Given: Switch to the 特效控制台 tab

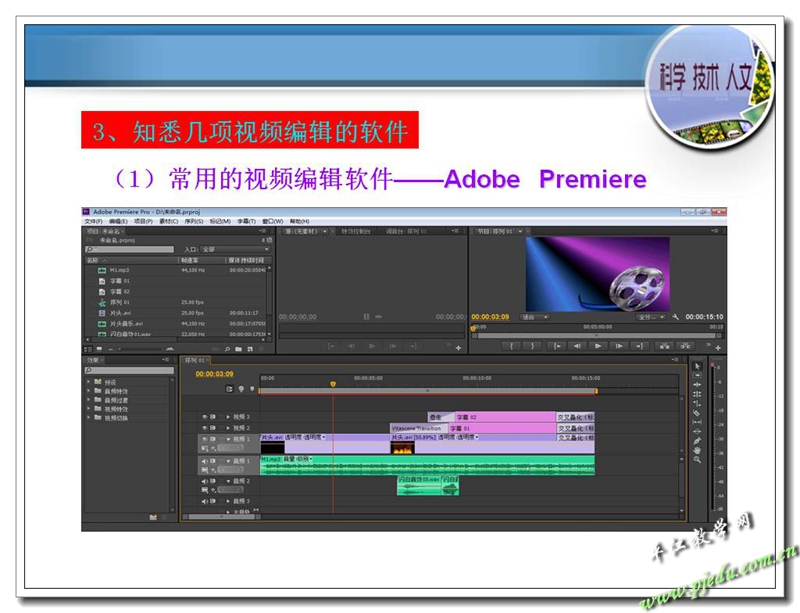Looking at the screenshot, I should point(356,232).
